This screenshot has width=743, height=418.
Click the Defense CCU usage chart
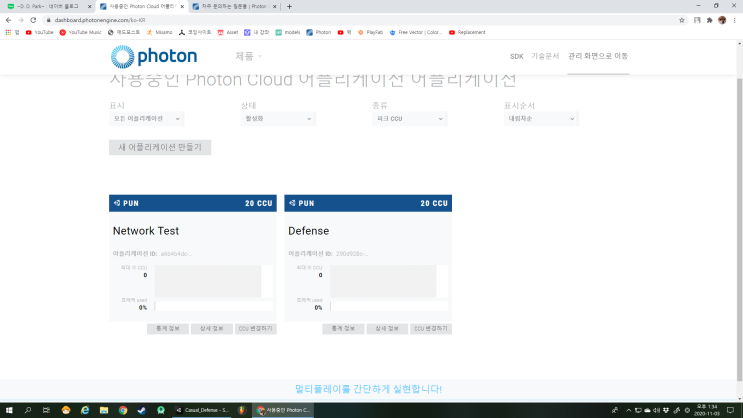coord(389,282)
